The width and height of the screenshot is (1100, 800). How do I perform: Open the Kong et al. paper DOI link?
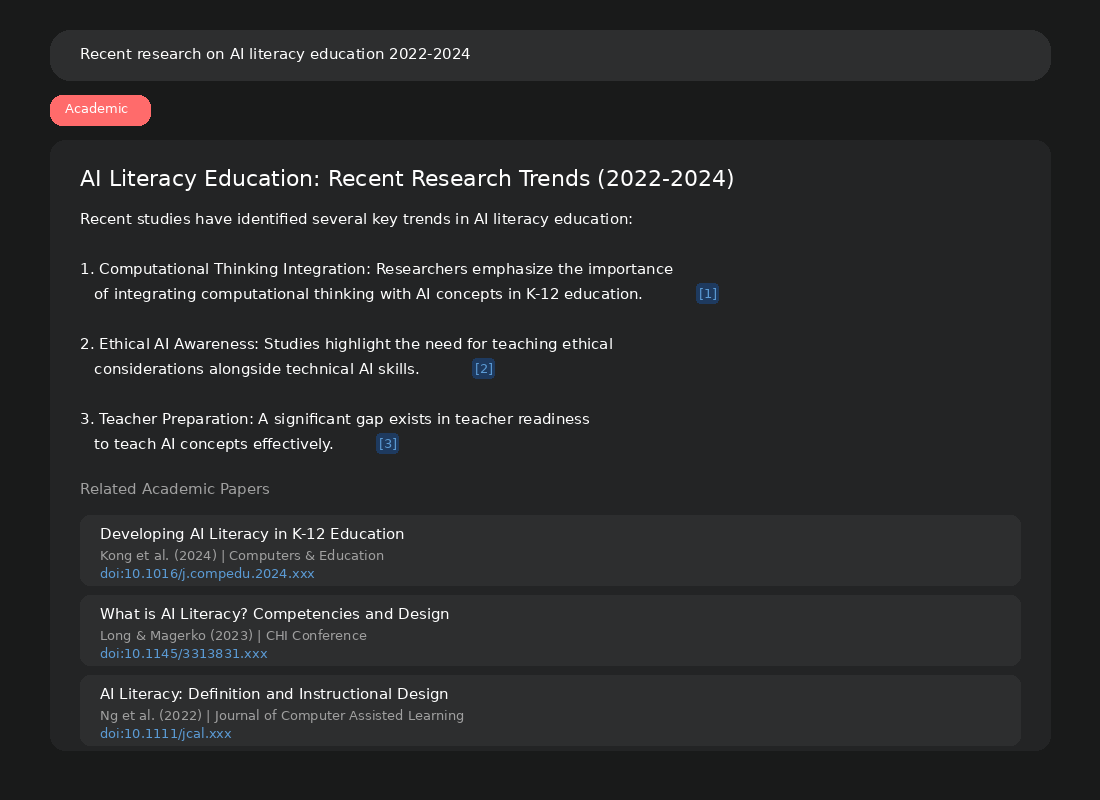pyautogui.click(x=207, y=573)
